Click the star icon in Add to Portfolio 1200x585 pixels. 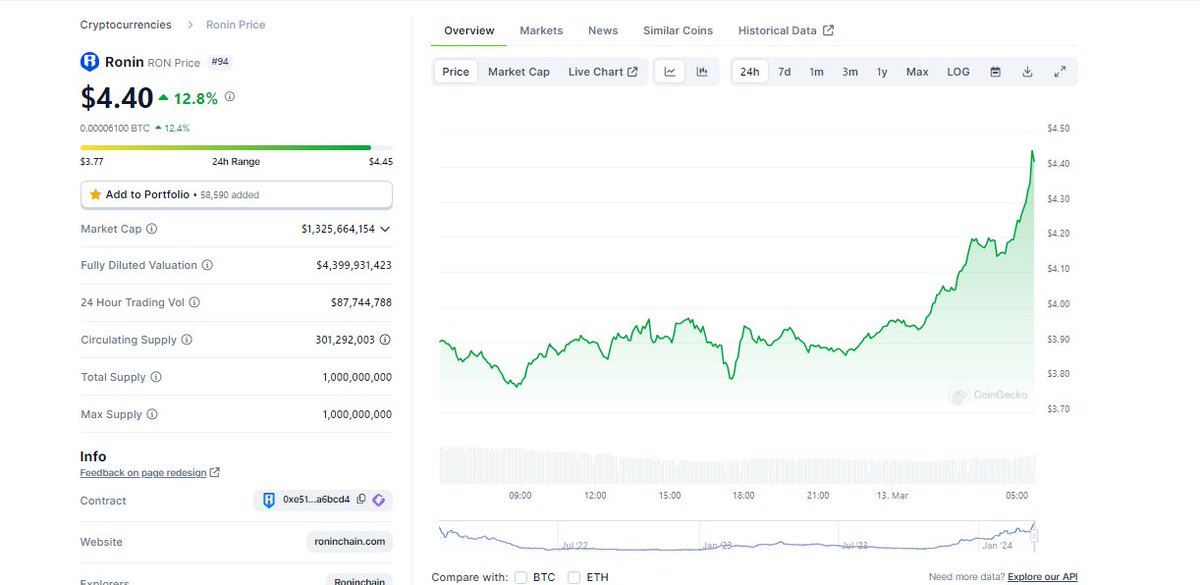(x=95, y=195)
